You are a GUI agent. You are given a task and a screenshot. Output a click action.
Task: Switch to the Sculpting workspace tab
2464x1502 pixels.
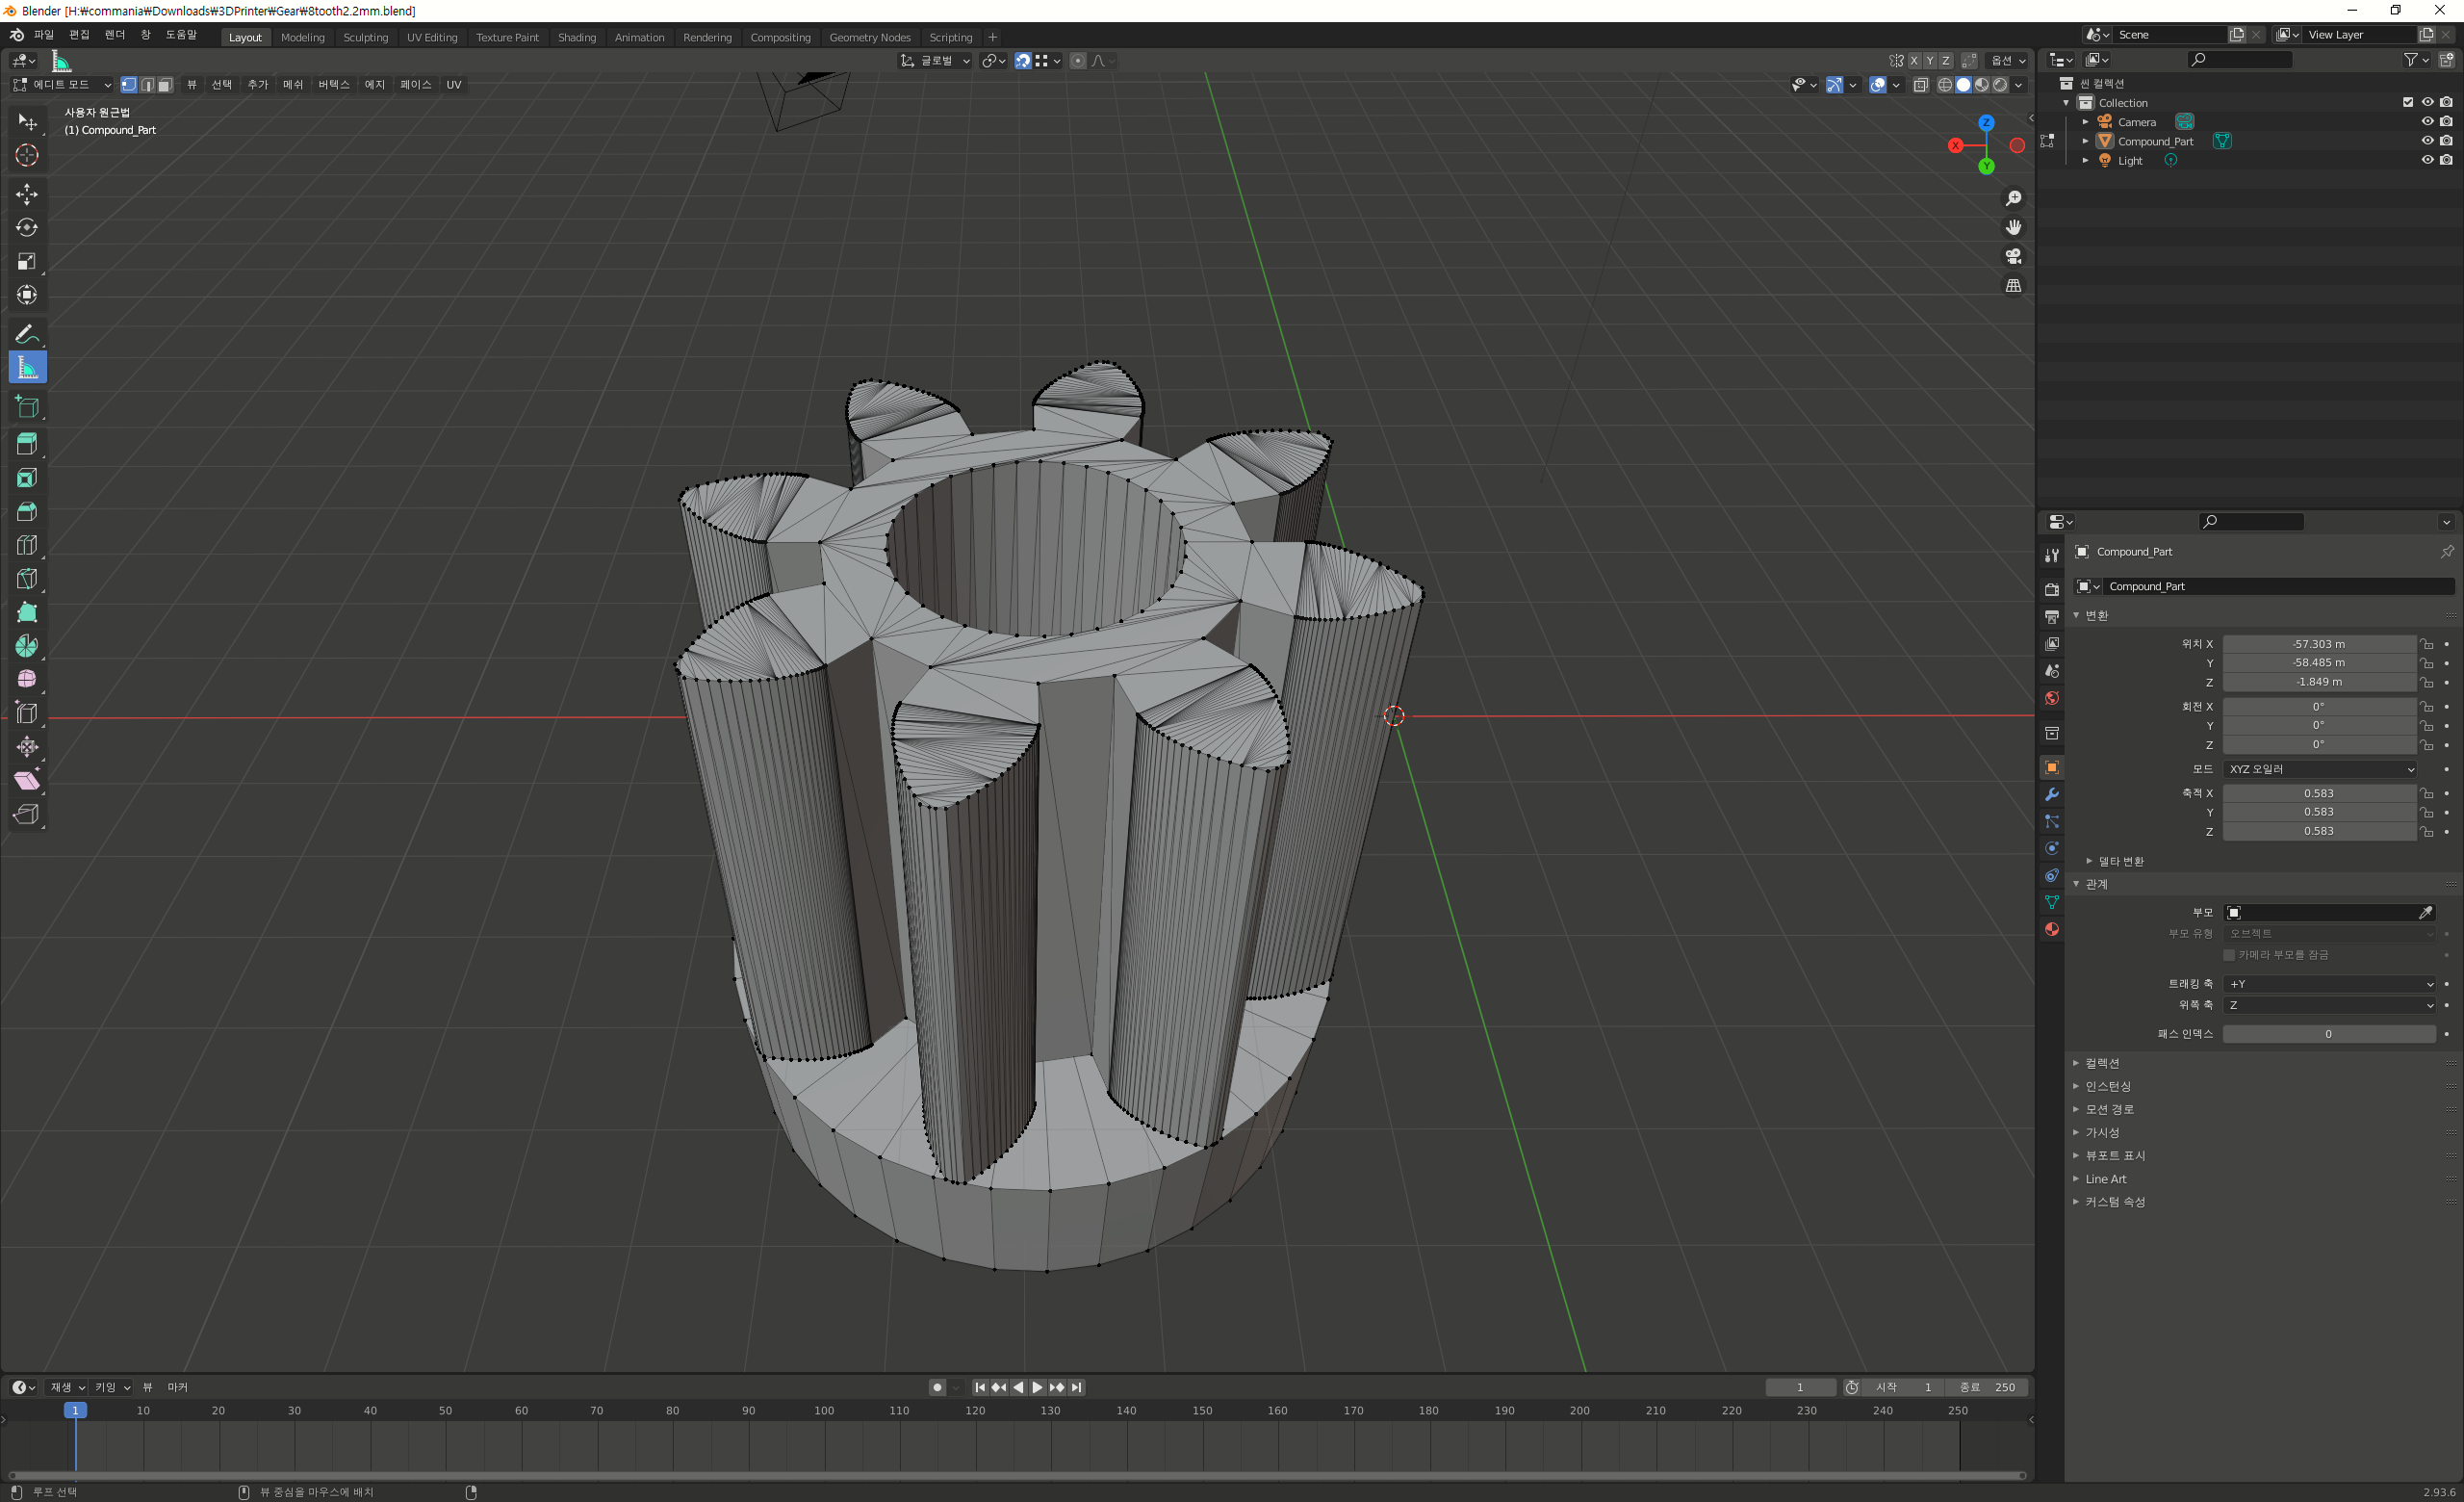tap(365, 38)
